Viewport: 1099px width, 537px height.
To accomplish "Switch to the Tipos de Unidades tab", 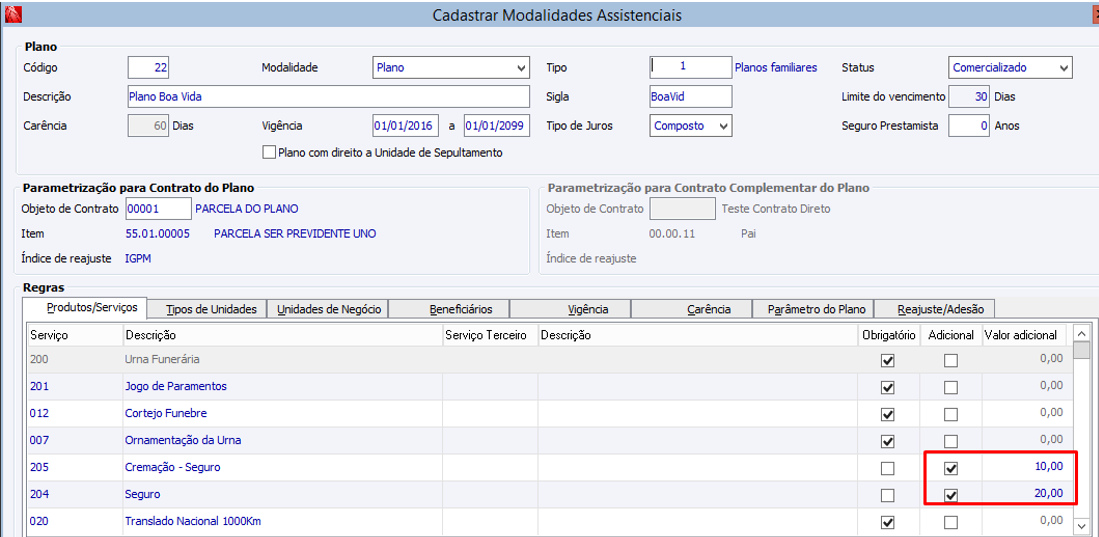I will [211, 309].
